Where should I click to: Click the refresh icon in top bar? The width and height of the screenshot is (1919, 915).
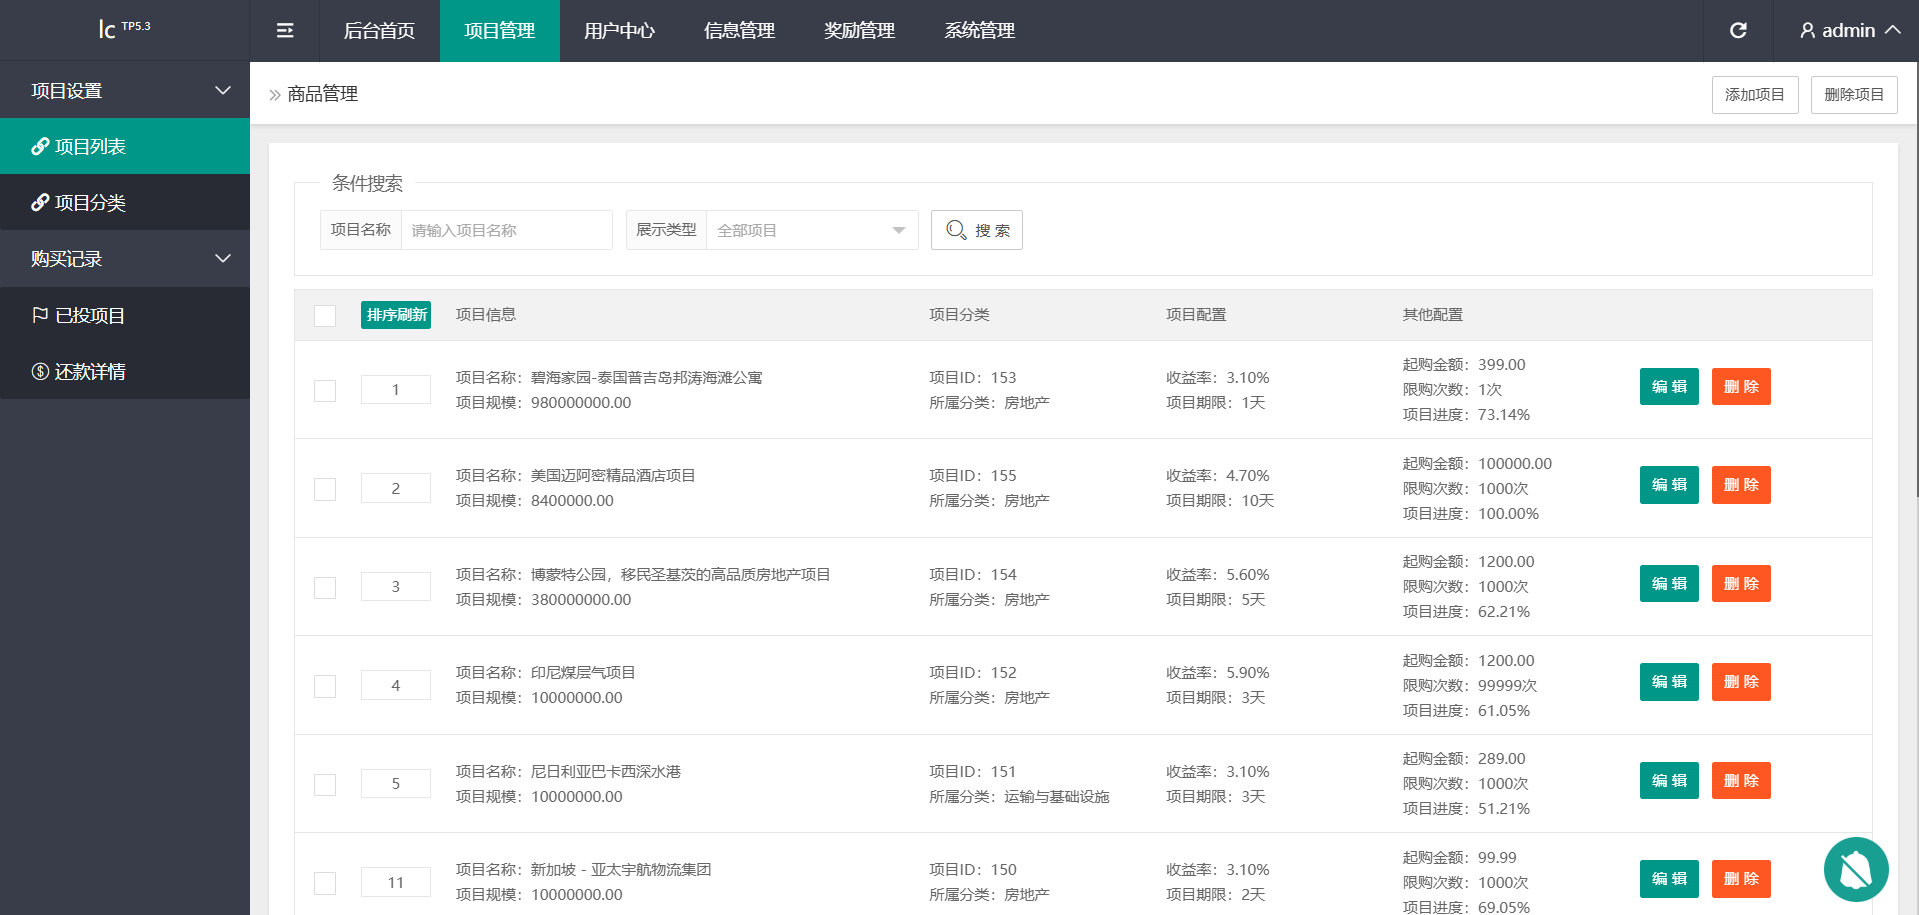1738,31
